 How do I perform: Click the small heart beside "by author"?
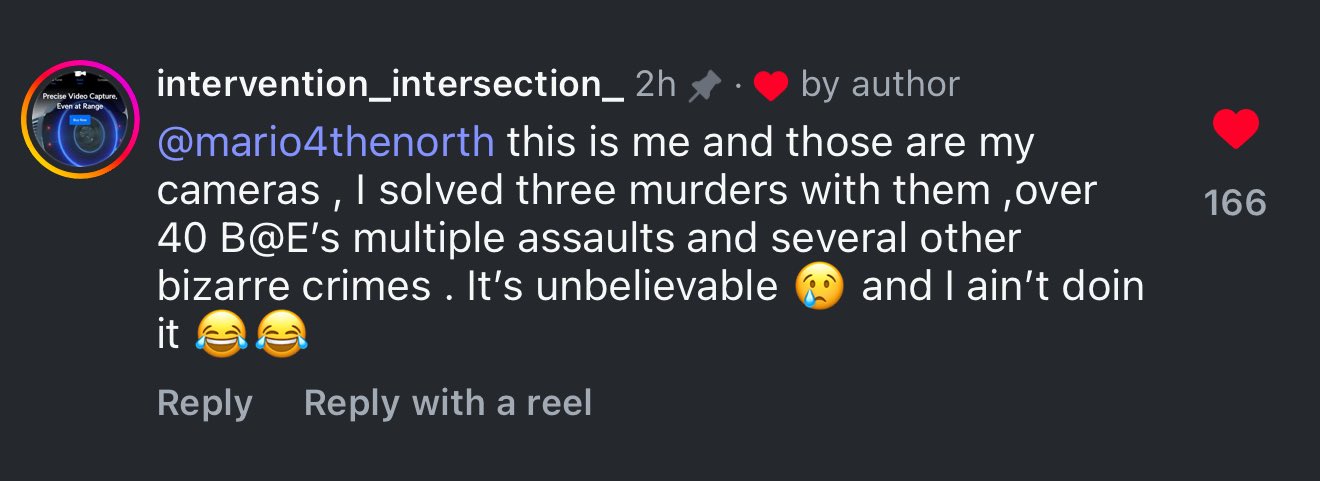point(771,87)
